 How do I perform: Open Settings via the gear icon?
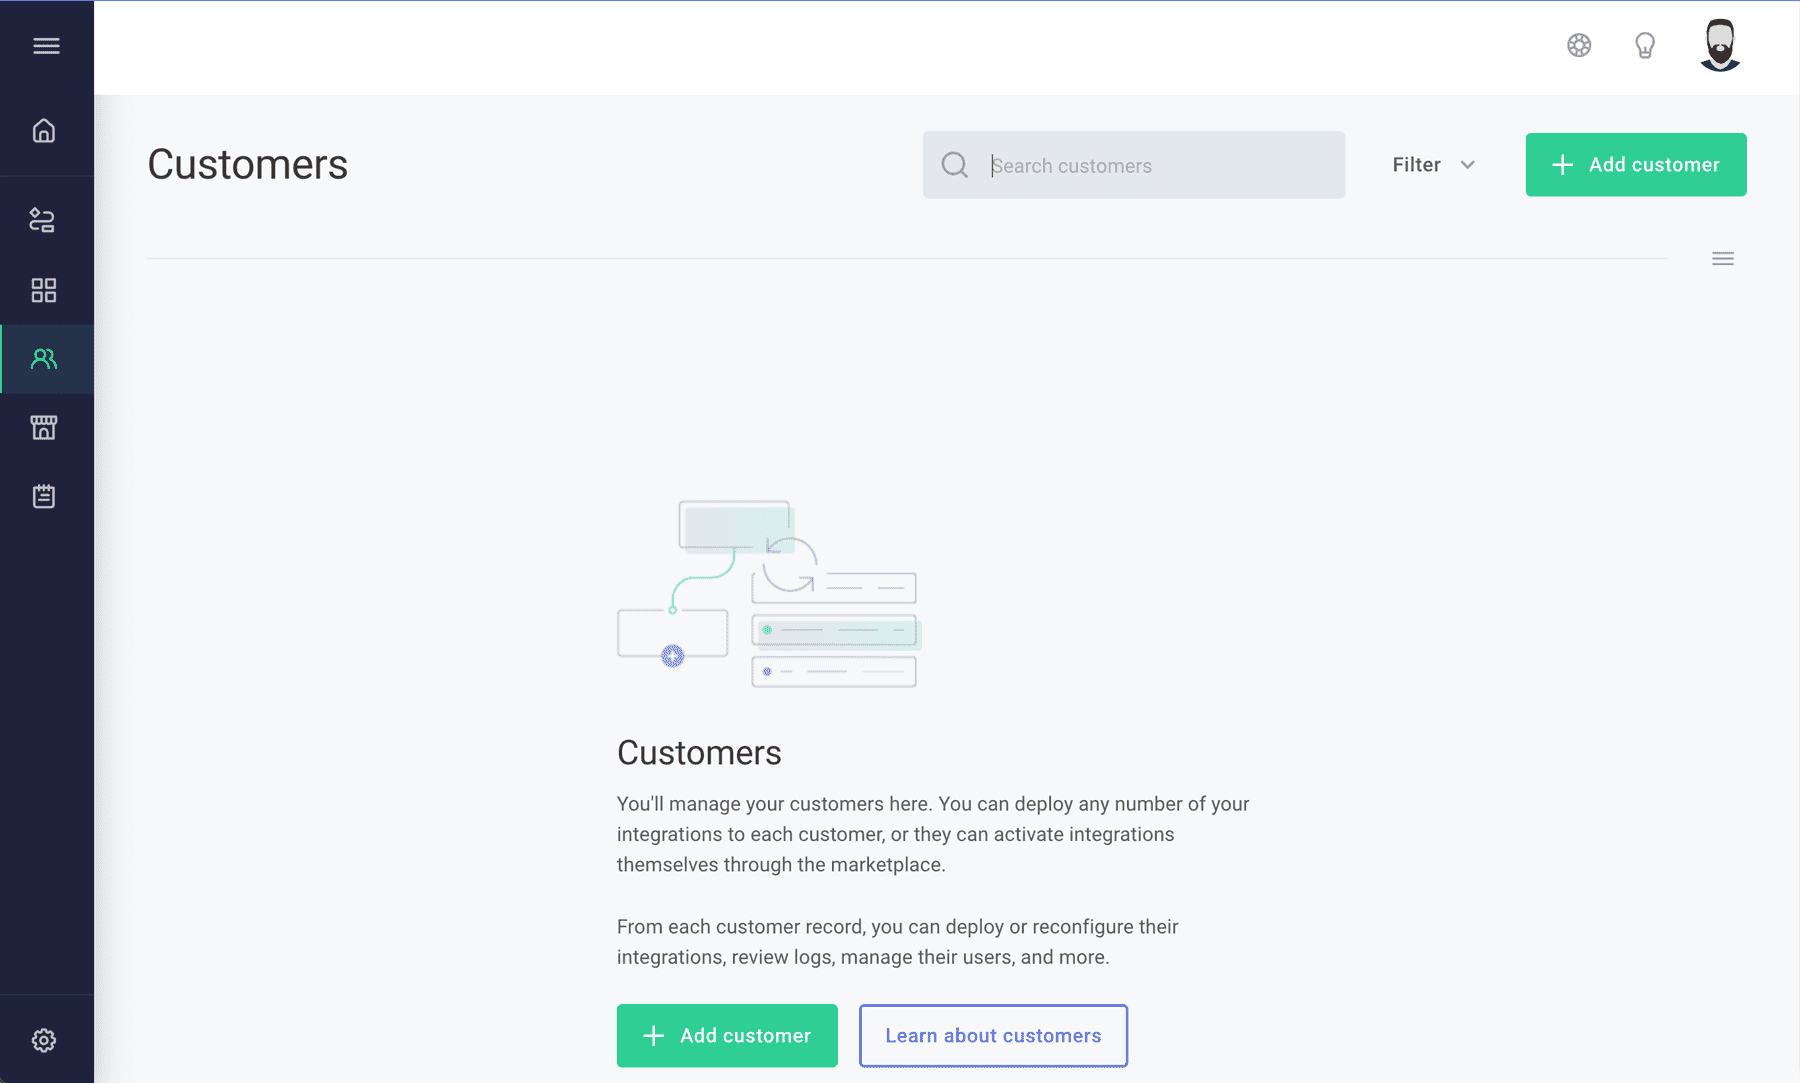click(x=45, y=1040)
